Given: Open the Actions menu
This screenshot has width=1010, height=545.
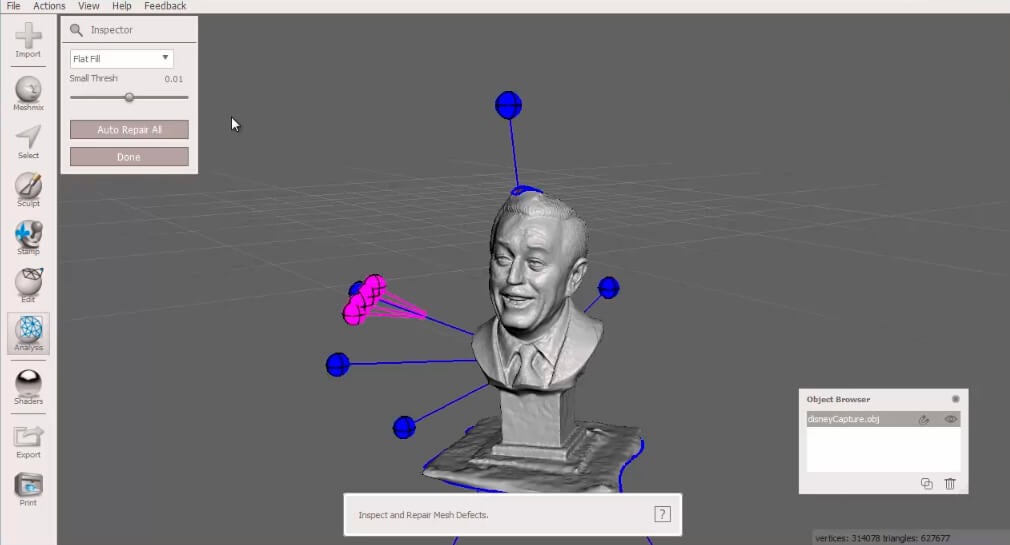Looking at the screenshot, I should click(x=49, y=6).
